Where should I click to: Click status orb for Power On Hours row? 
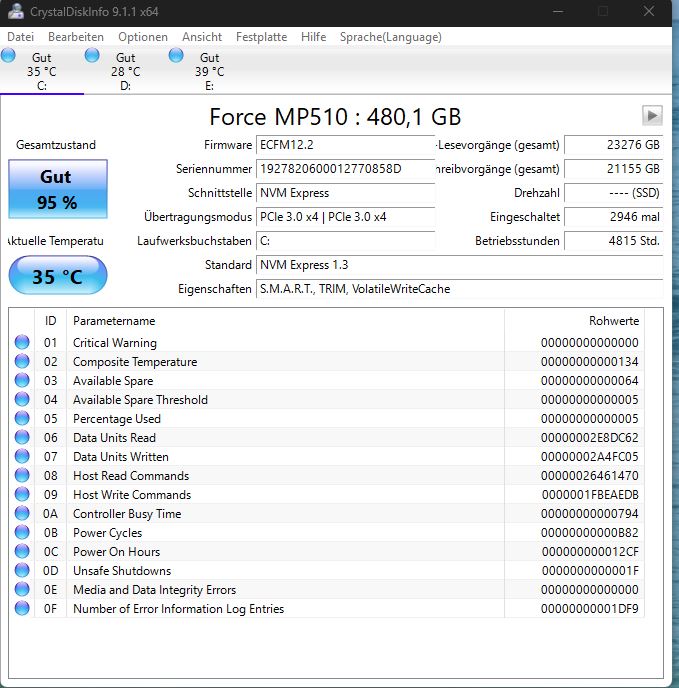coord(22,551)
